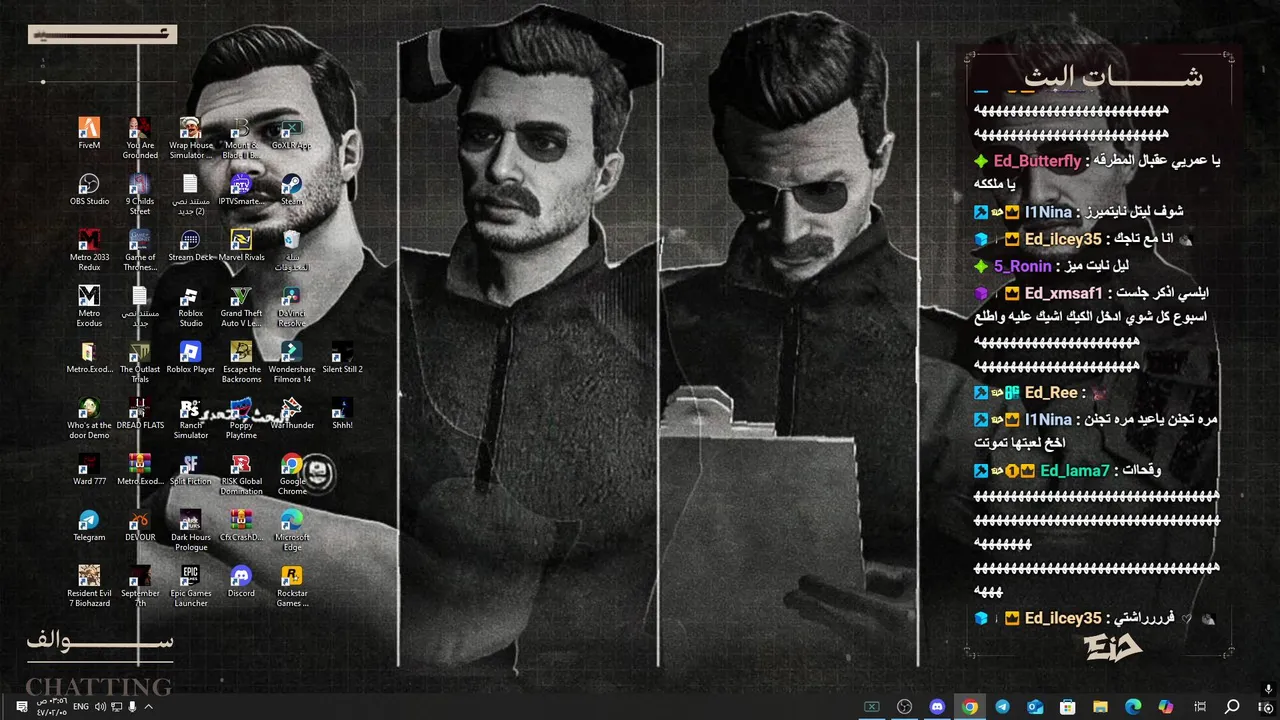Select the Shhh! desktop icon
The image size is (1280, 720).
pos(342,414)
